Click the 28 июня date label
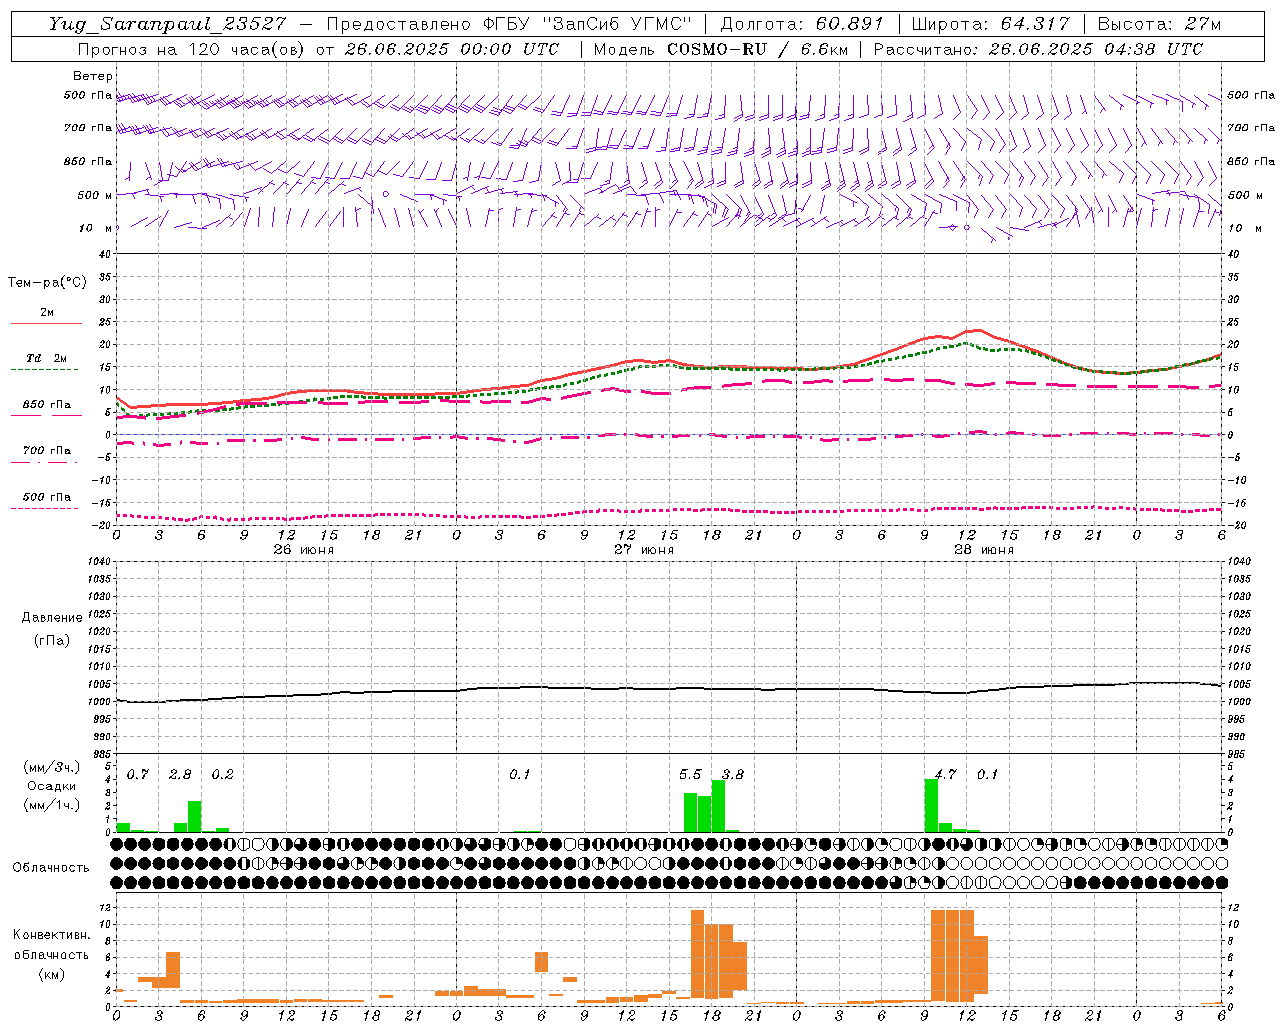Image resolution: width=1280 pixels, height=1024 pixels. [984, 550]
